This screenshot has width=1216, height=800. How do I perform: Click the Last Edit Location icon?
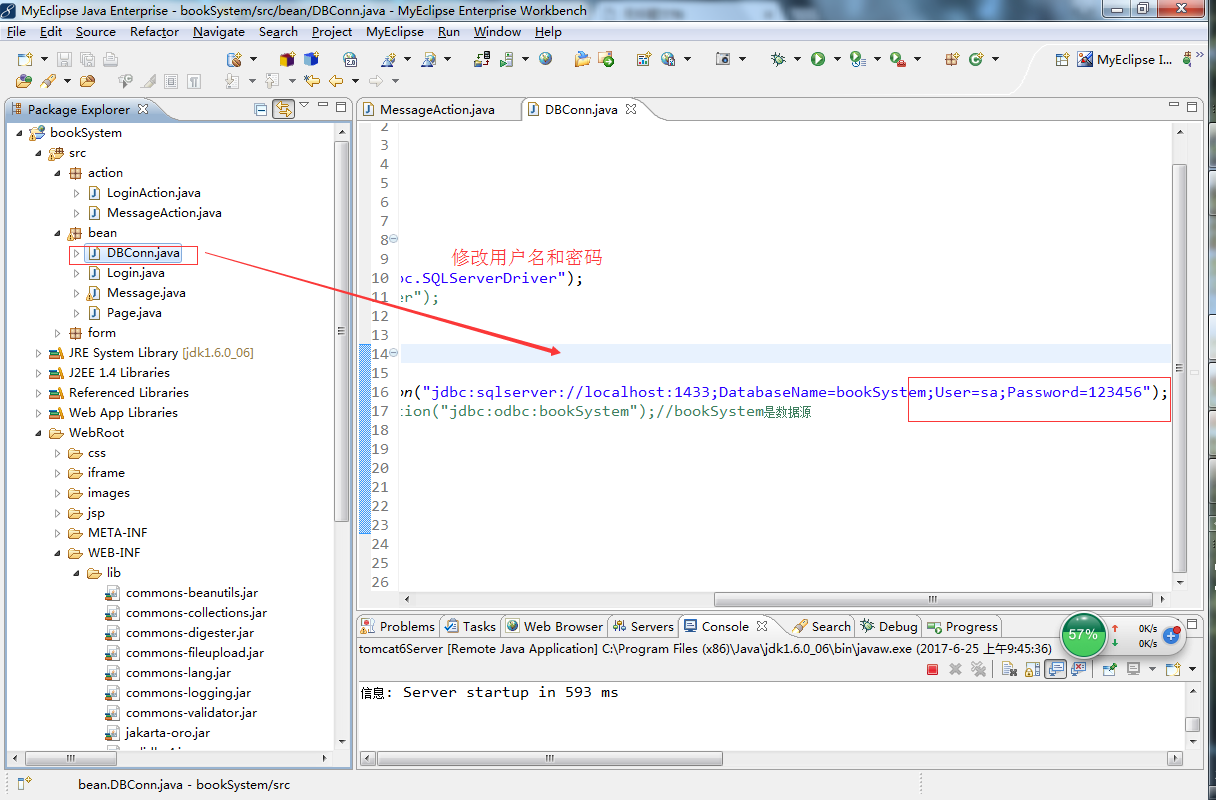[x=312, y=81]
